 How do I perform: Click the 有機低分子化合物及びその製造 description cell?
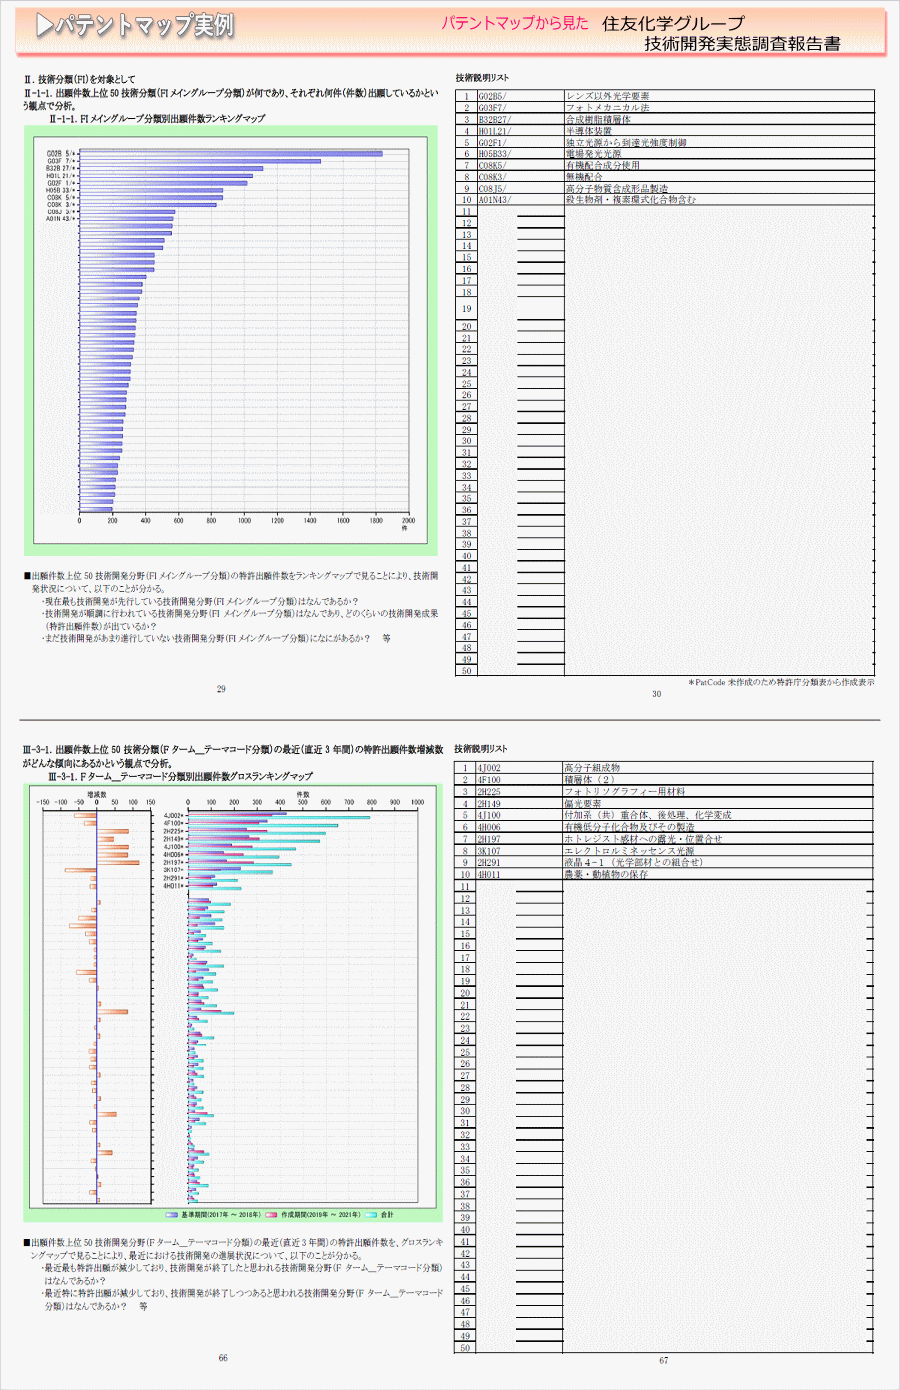click(x=718, y=827)
